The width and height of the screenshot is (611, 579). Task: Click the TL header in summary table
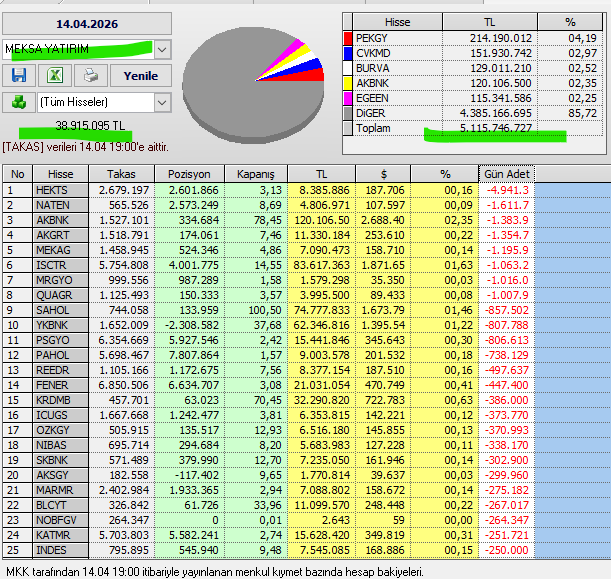coord(490,22)
